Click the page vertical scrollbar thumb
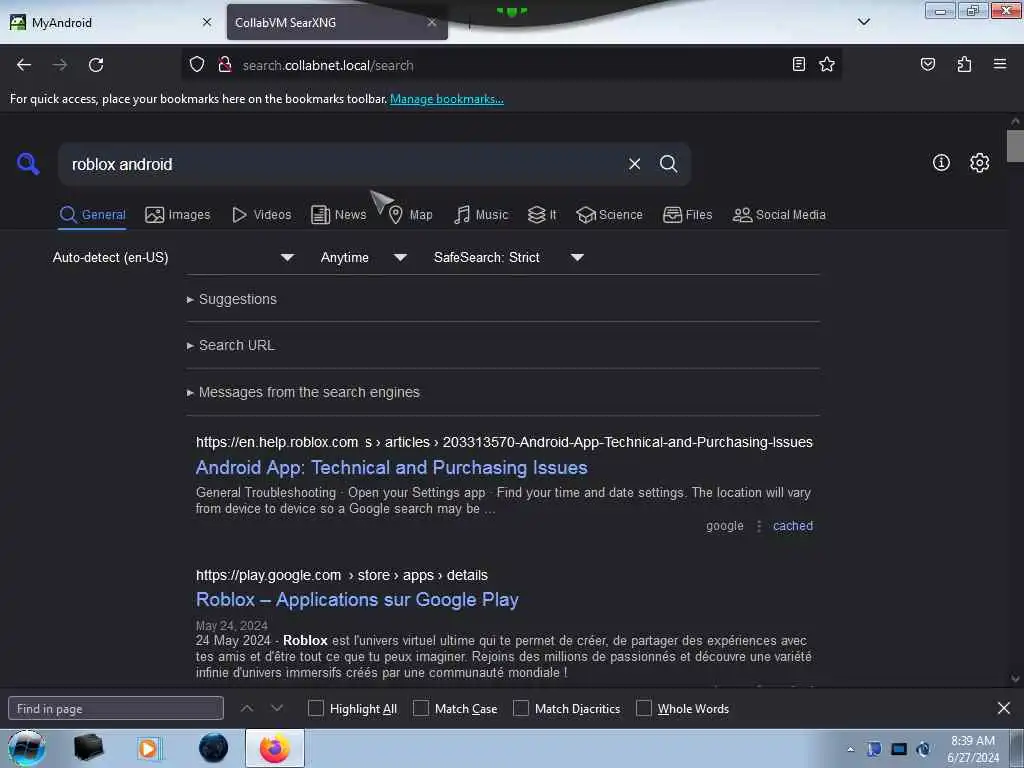 pos(1015,146)
